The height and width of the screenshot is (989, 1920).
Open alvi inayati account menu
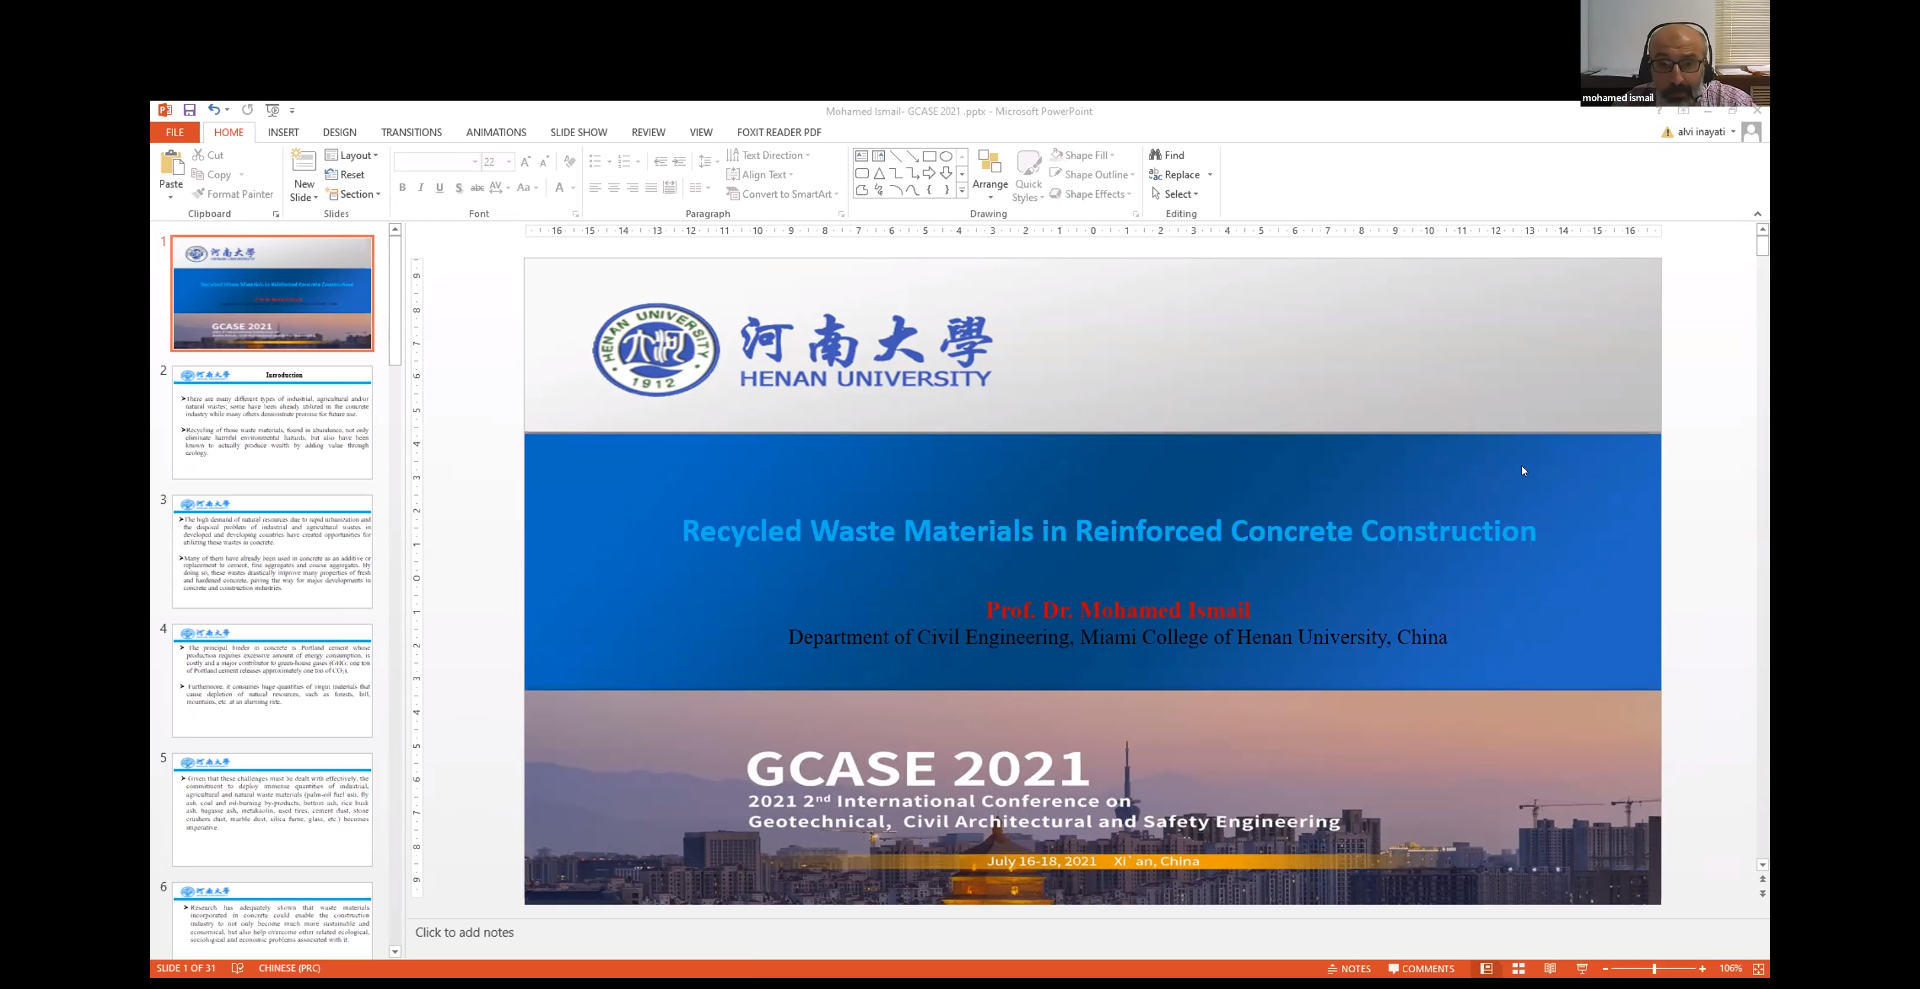click(x=1706, y=132)
